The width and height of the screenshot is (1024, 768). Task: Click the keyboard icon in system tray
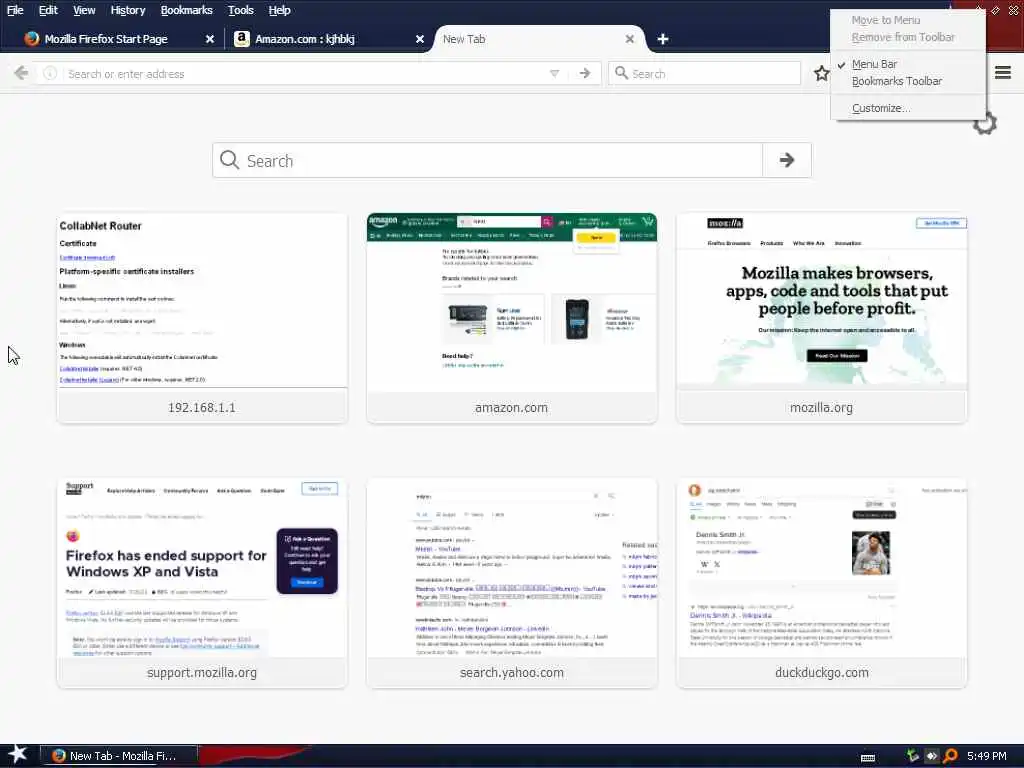(x=868, y=757)
